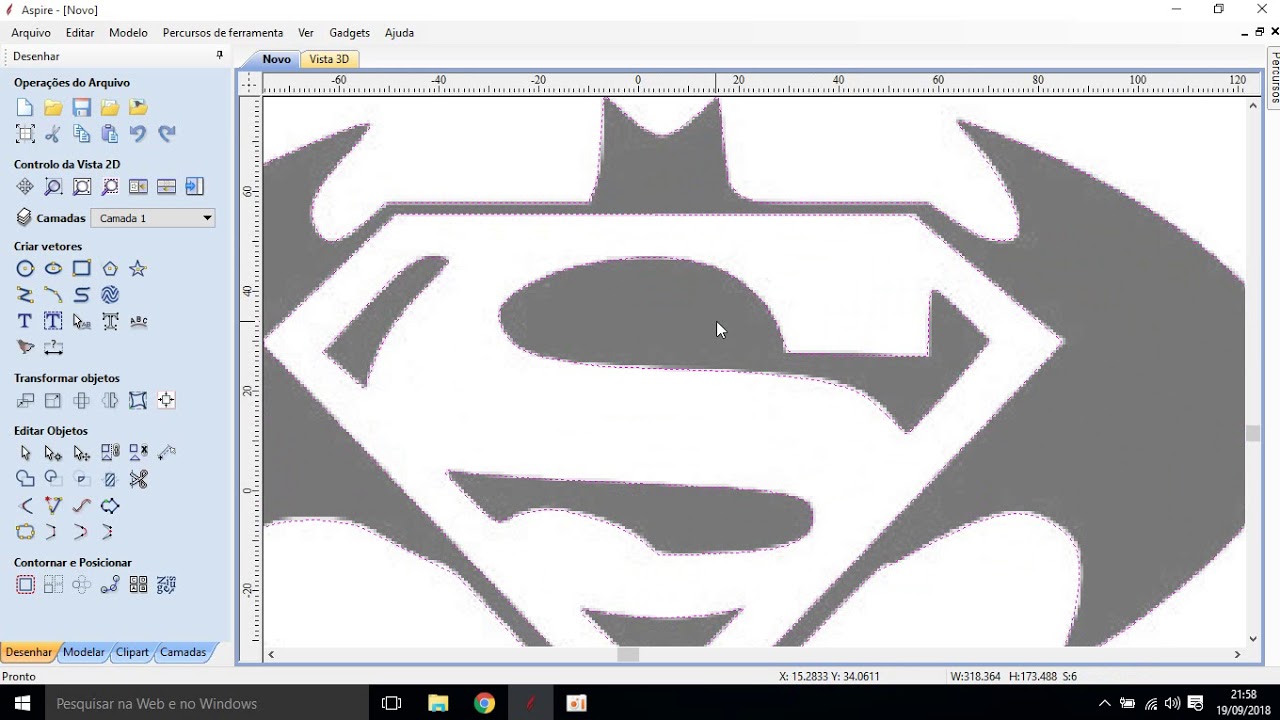Image resolution: width=1280 pixels, height=720 pixels.
Task: Open File Explorer from the taskbar
Action: coord(438,703)
